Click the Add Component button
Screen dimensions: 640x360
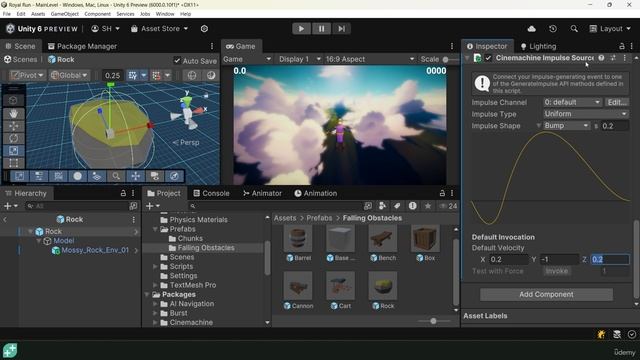[546, 294]
